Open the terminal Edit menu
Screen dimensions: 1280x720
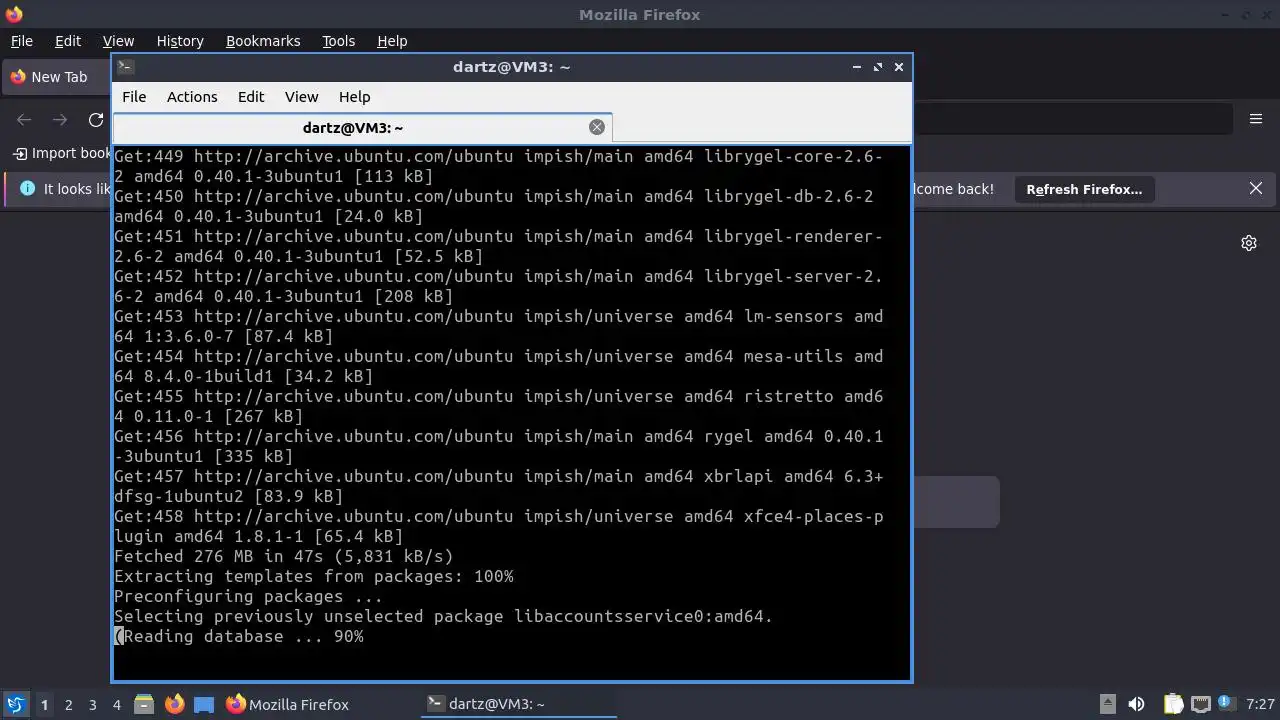coord(251,97)
